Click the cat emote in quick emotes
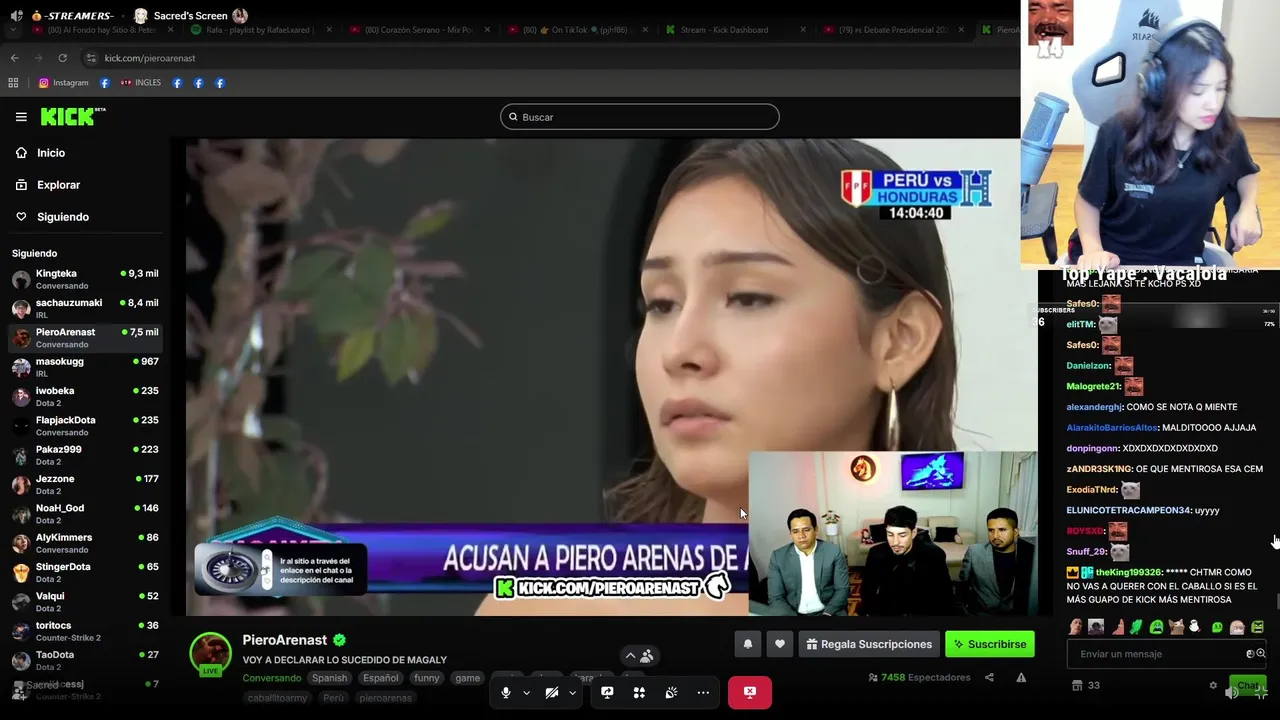This screenshot has height=720, width=1280. [1177, 627]
